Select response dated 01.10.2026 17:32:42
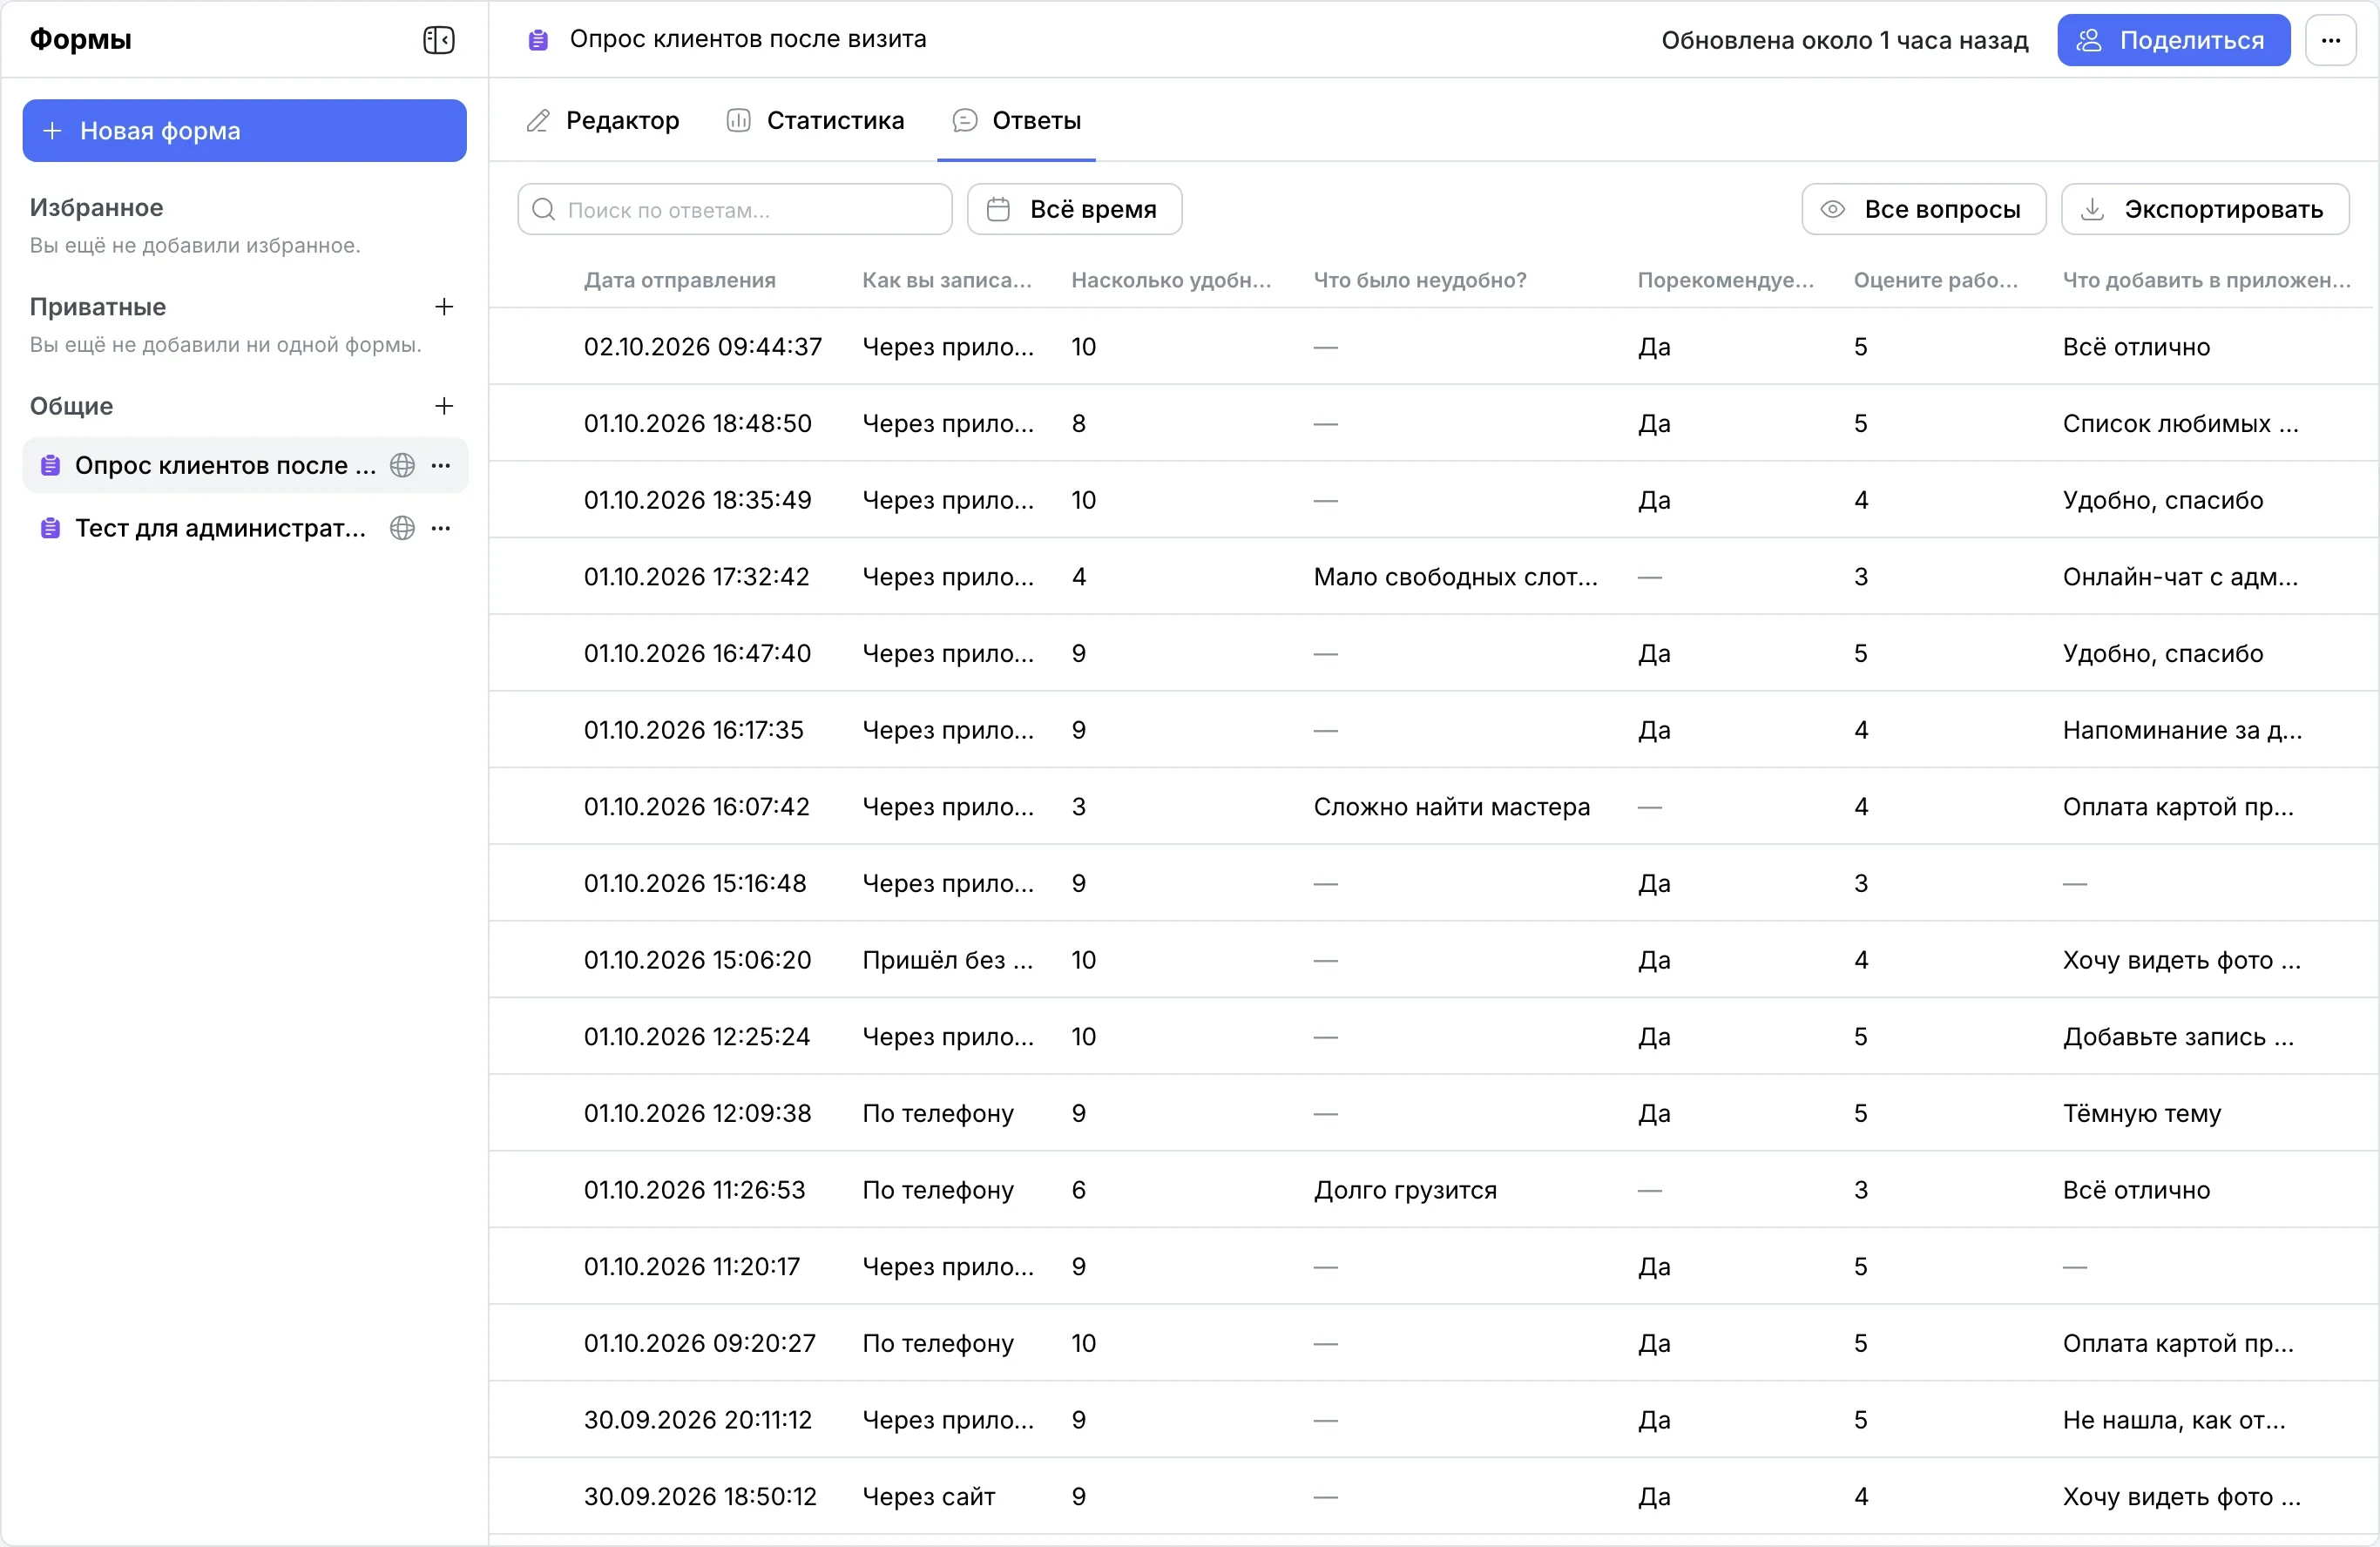 (x=1433, y=576)
